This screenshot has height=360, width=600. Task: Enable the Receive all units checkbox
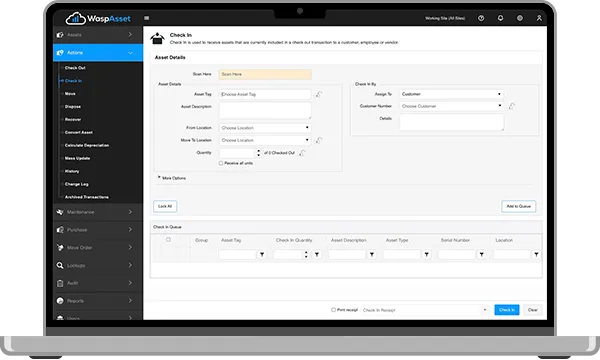click(221, 163)
